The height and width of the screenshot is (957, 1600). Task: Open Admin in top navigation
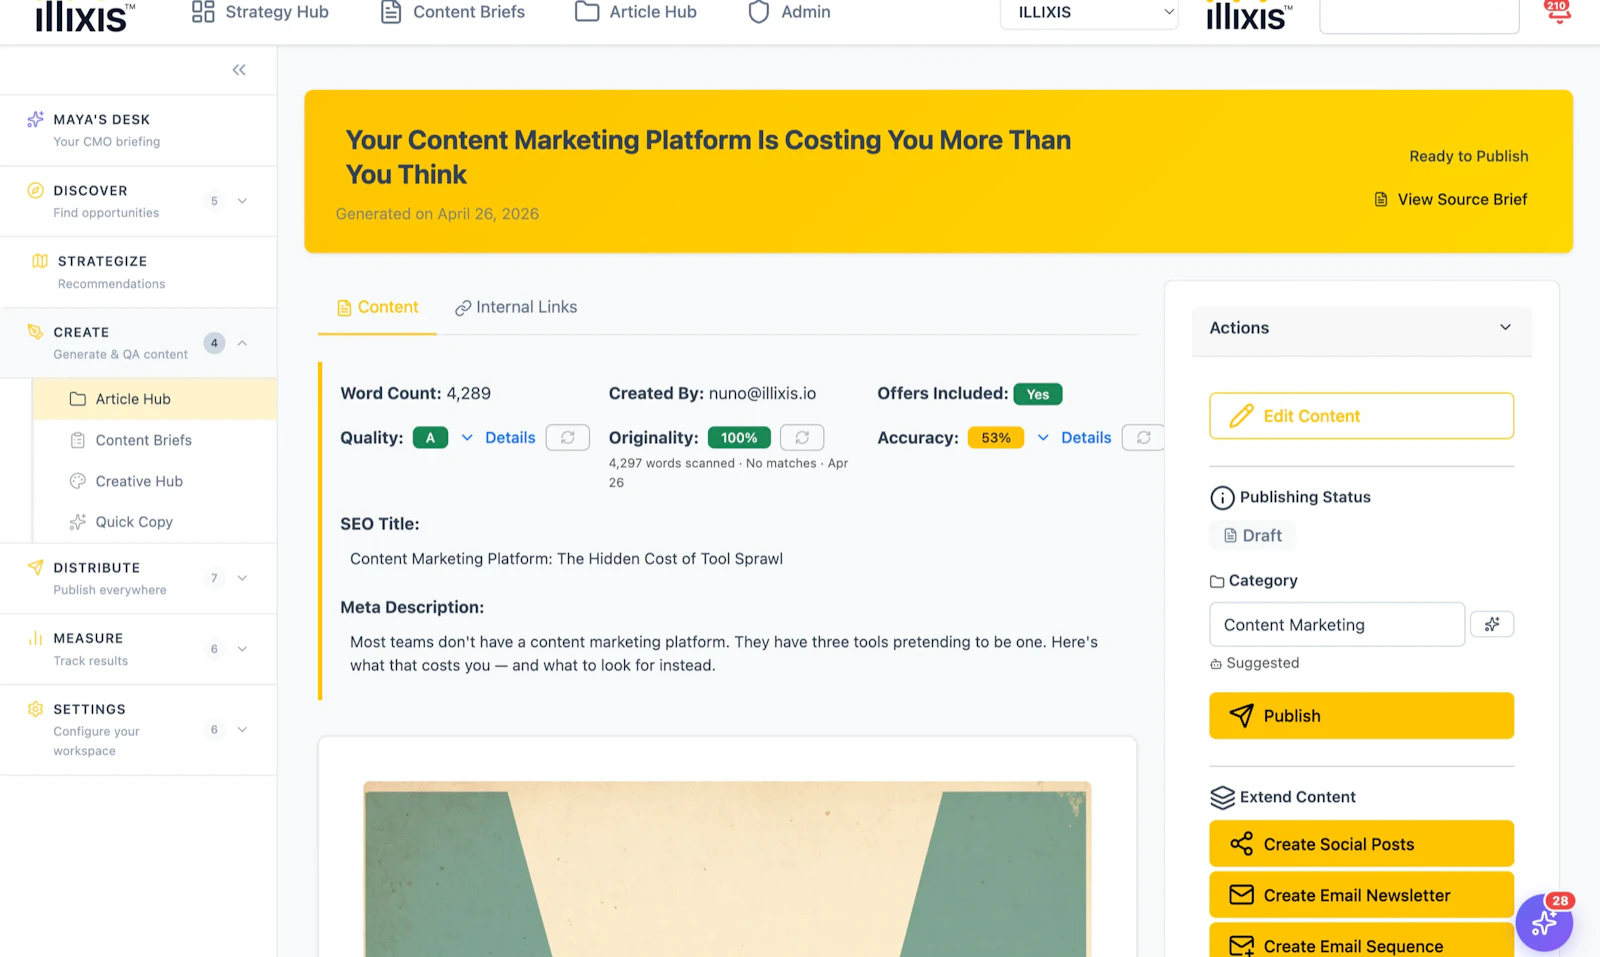pyautogui.click(x=790, y=12)
